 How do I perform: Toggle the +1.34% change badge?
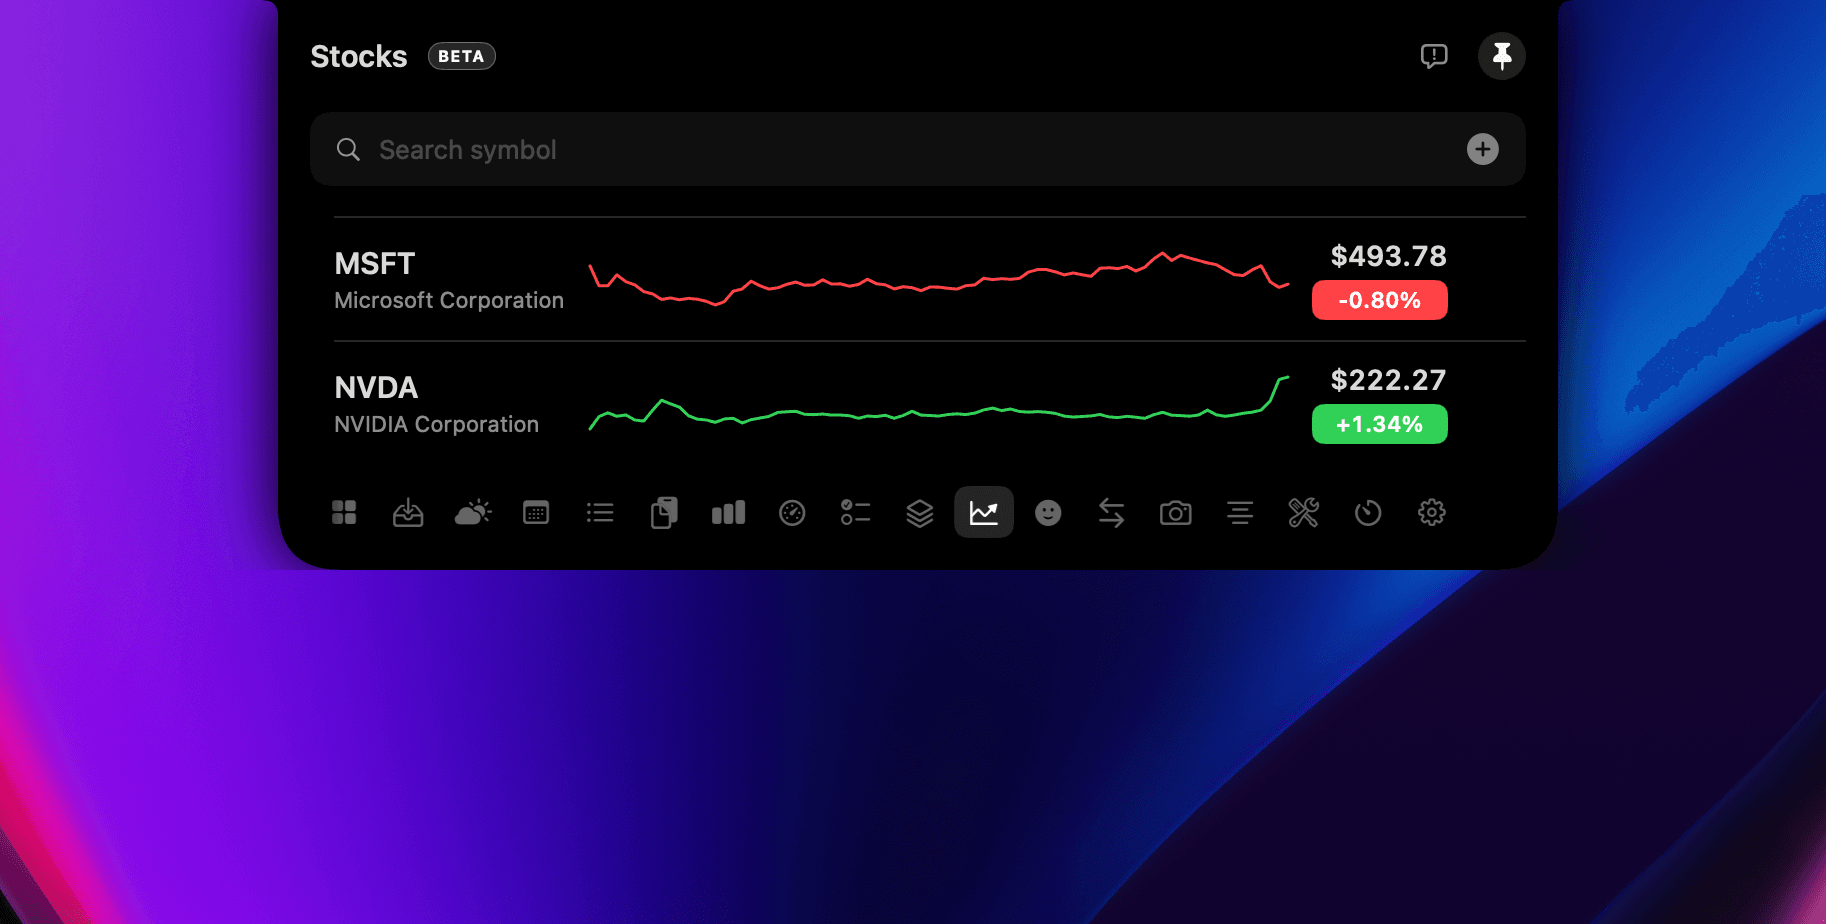coord(1380,424)
